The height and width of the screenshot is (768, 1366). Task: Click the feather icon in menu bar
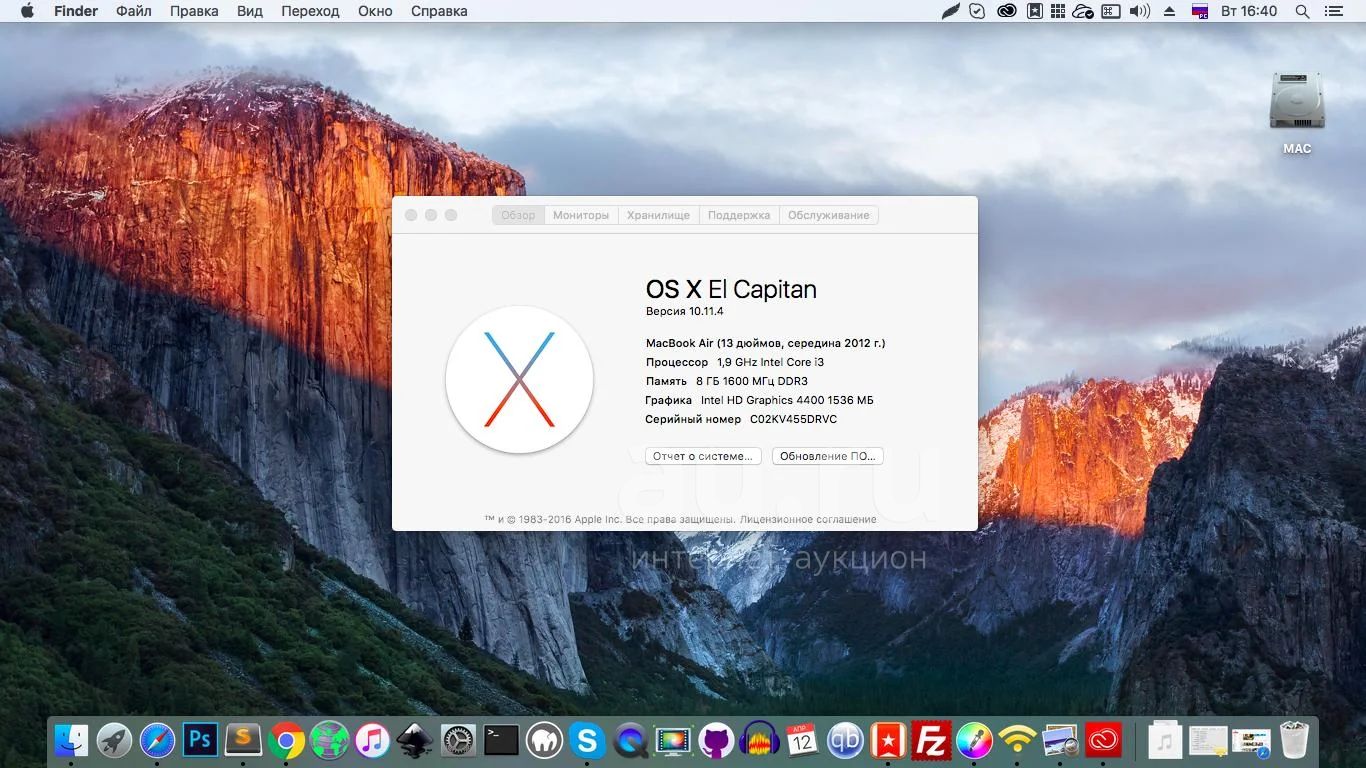point(951,11)
